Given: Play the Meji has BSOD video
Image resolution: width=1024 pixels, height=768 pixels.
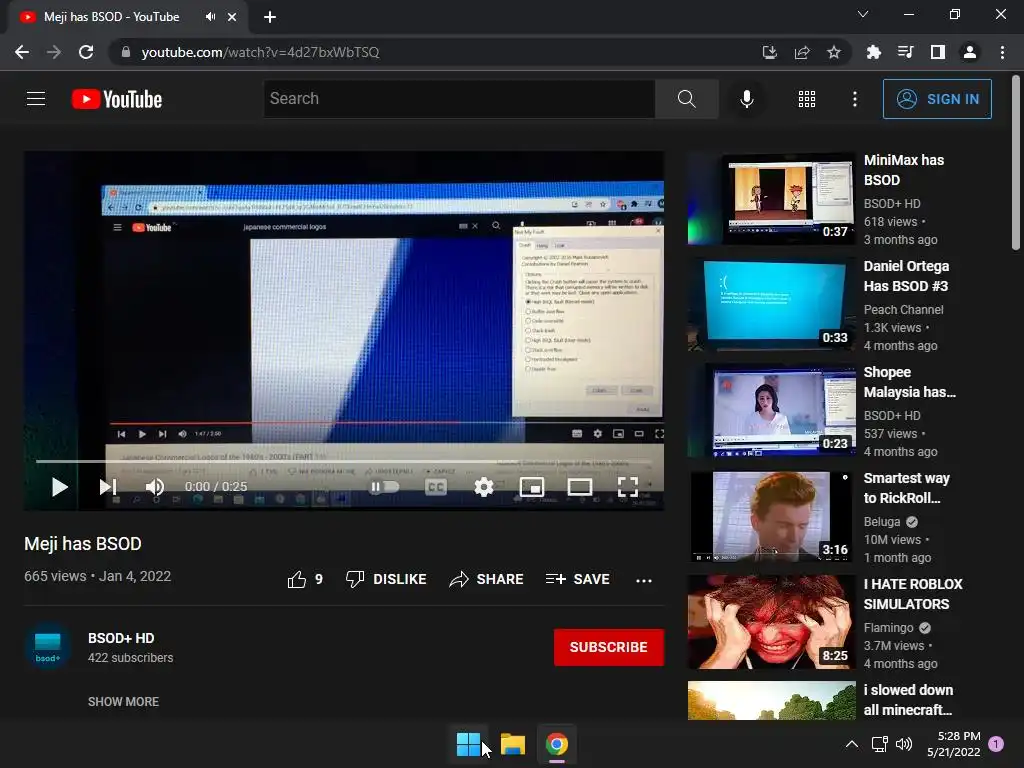Looking at the screenshot, I should pyautogui.click(x=59, y=487).
